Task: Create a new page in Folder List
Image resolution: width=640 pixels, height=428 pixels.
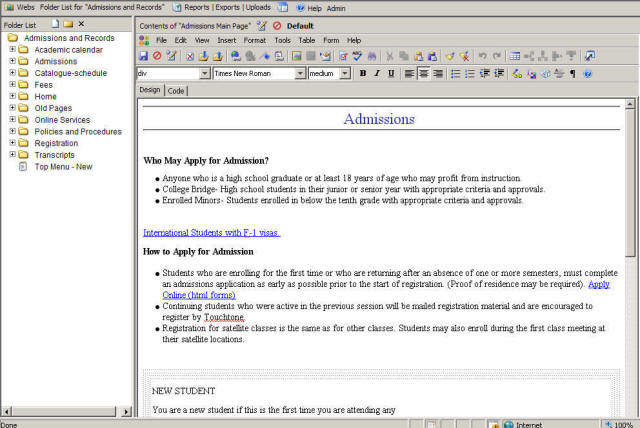Action: [55, 24]
